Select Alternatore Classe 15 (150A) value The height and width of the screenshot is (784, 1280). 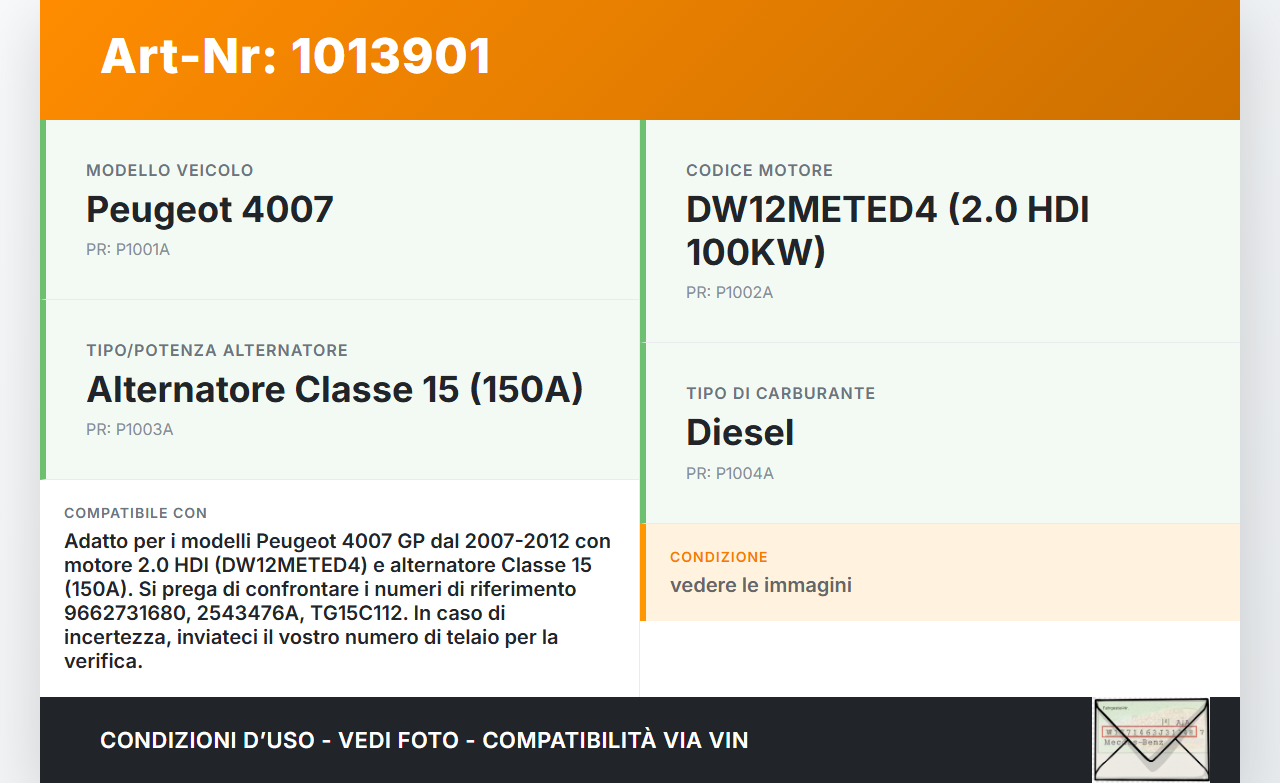(335, 389)
